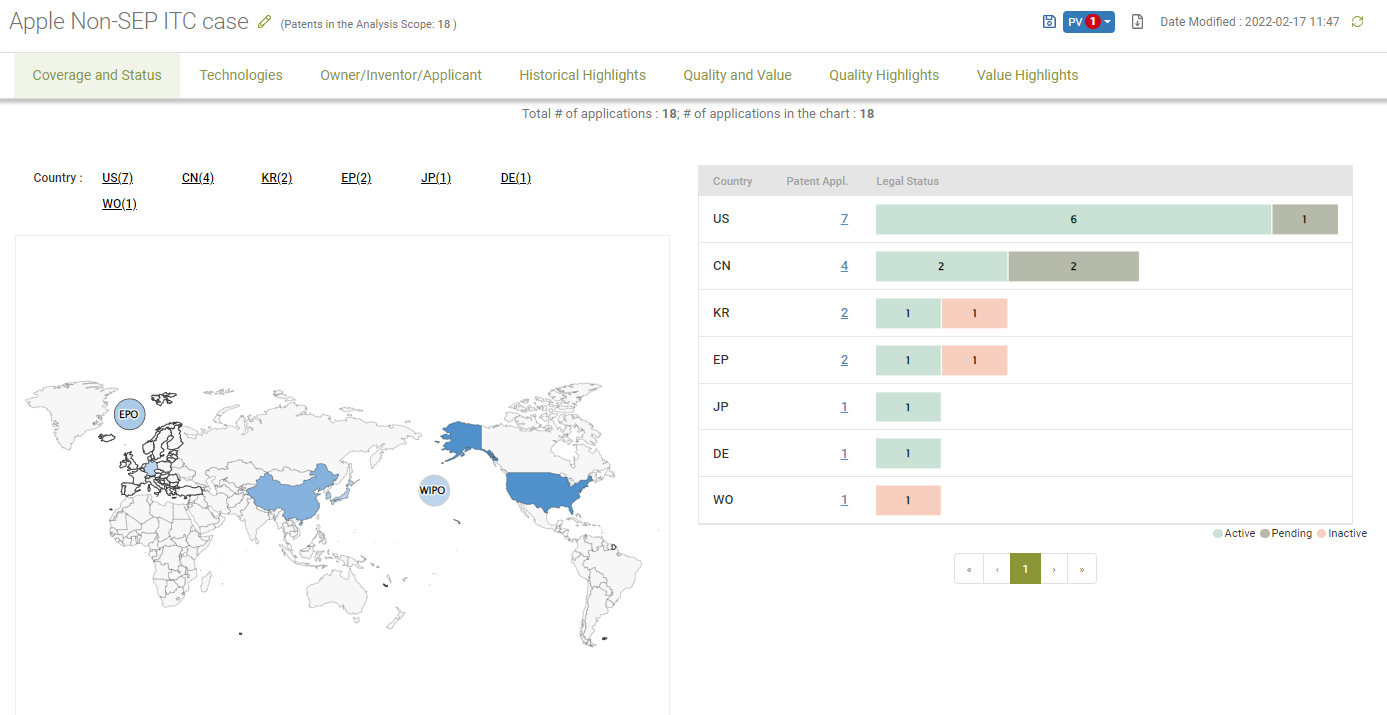Screen dimensions: 1387x715
Task: Click the Date Modified timestamp text
Action: coord(1250,22)
